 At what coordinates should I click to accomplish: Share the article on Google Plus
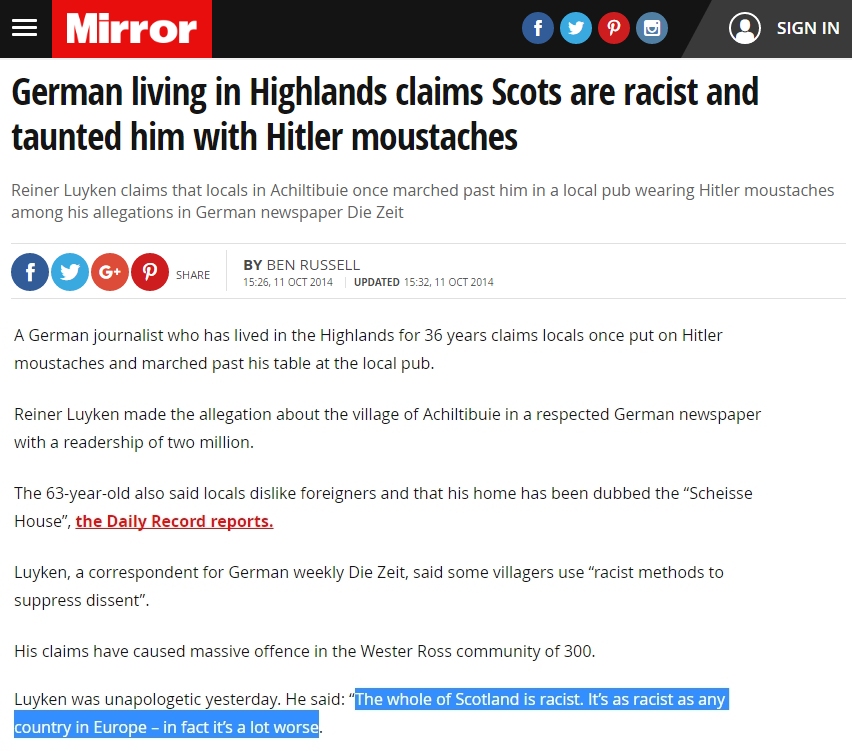[x=110, y=272]
